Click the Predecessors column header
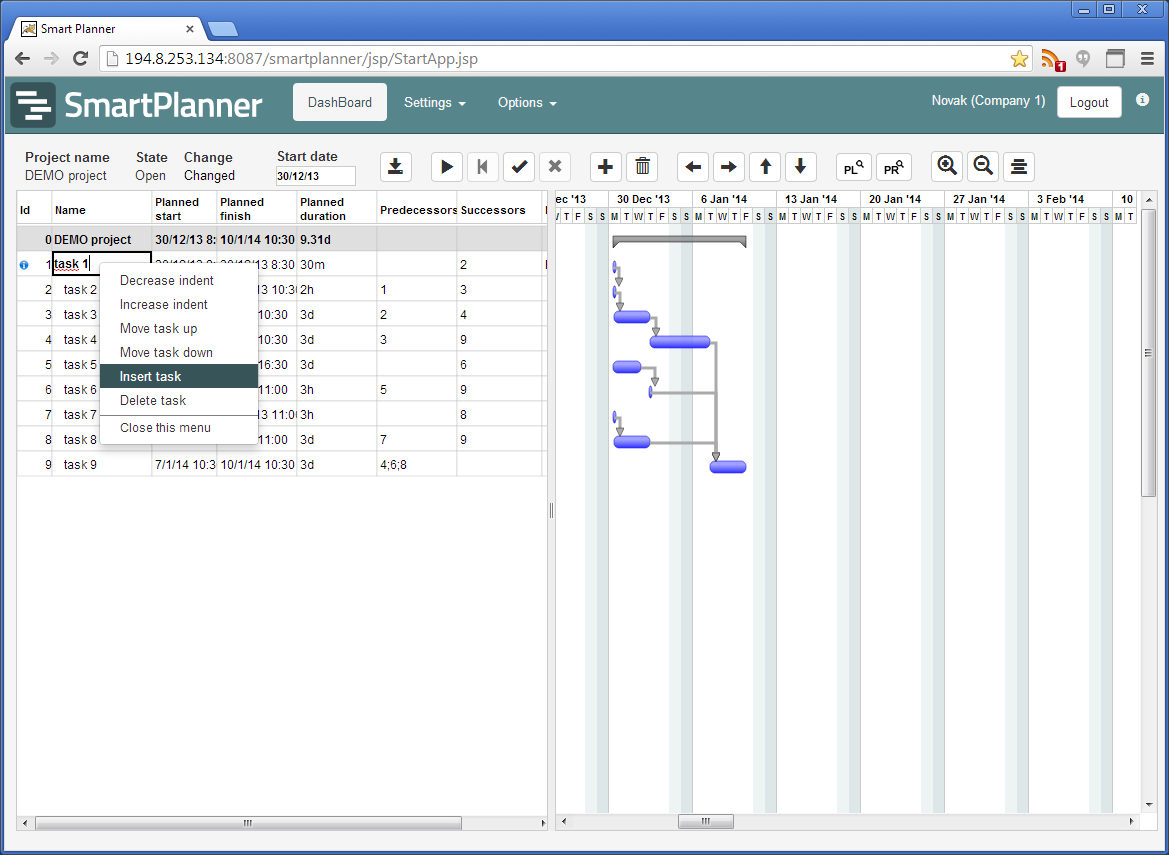1169x855 pixels. pyautogui.click(x=417, y=209)
